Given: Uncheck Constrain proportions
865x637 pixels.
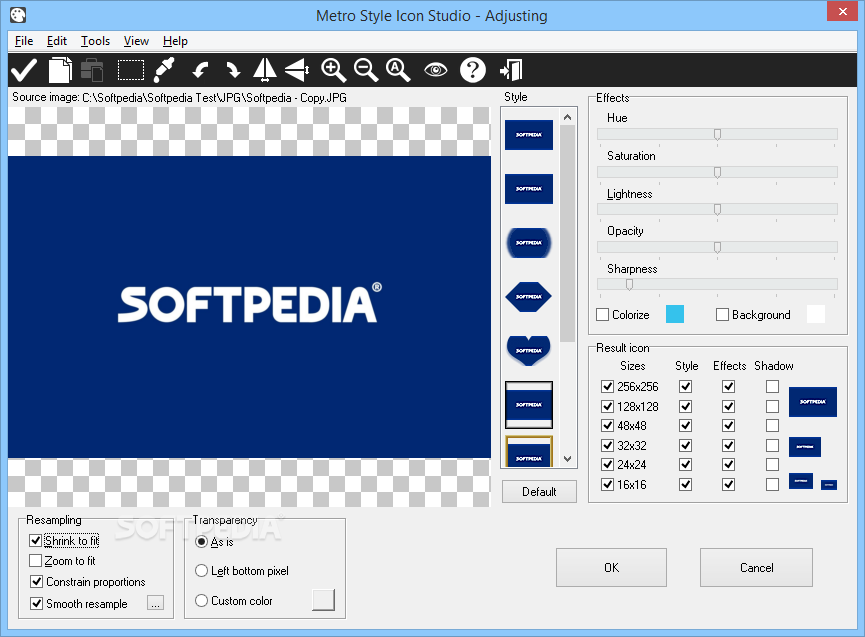Looking at the screenshot, I should [36, 582].
